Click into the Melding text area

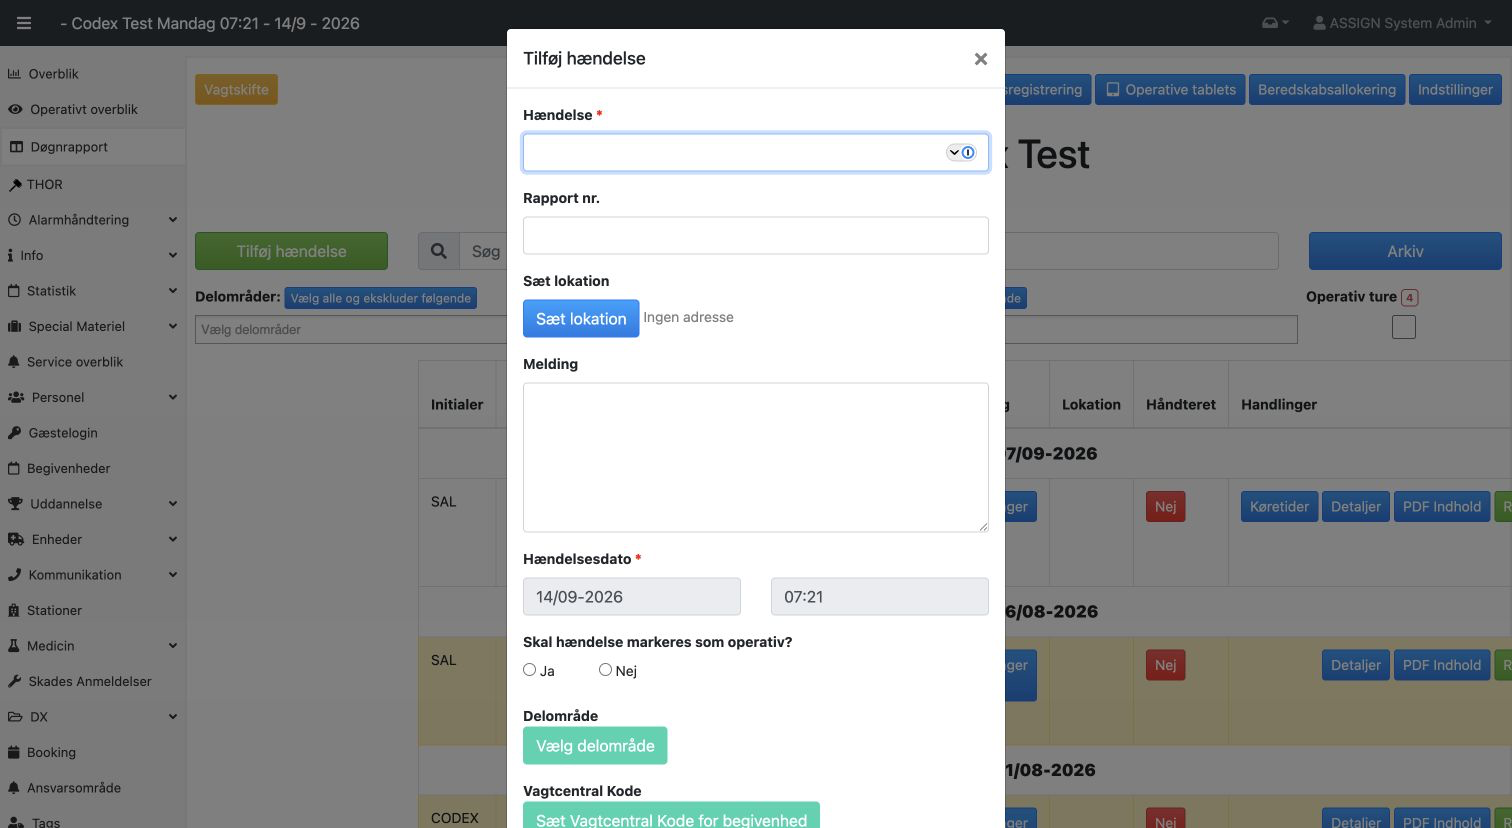pyautogui.click(x=756, y=457)
